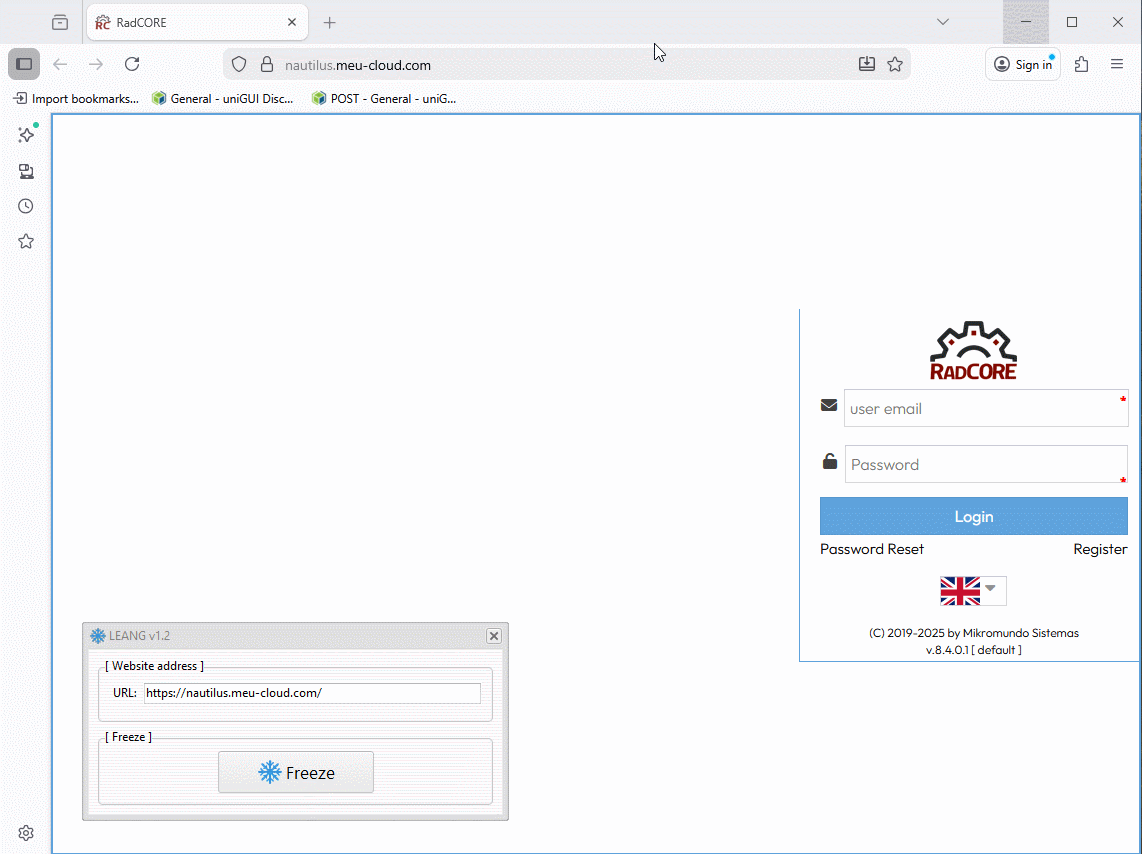Click the install app icon in address bar
Viewport: 1142px width, 854px height.
[867, 64]
